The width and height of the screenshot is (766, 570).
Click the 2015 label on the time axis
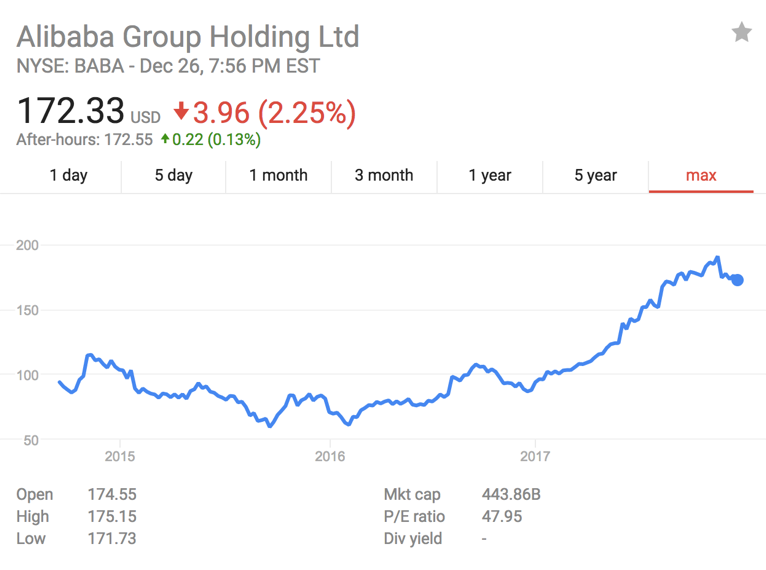[119, 457]
